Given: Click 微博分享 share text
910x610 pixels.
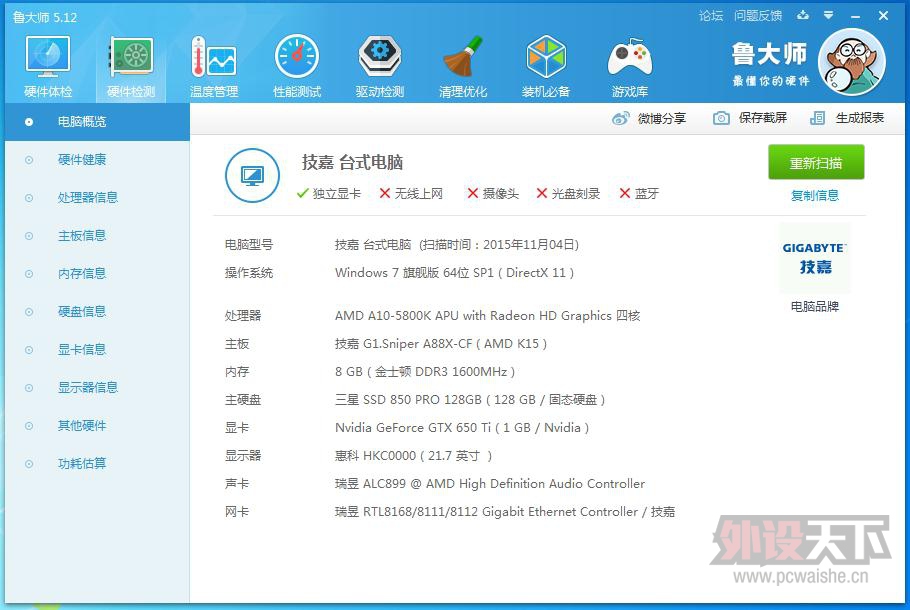Looking at the screenshot, I should point(662,118).
